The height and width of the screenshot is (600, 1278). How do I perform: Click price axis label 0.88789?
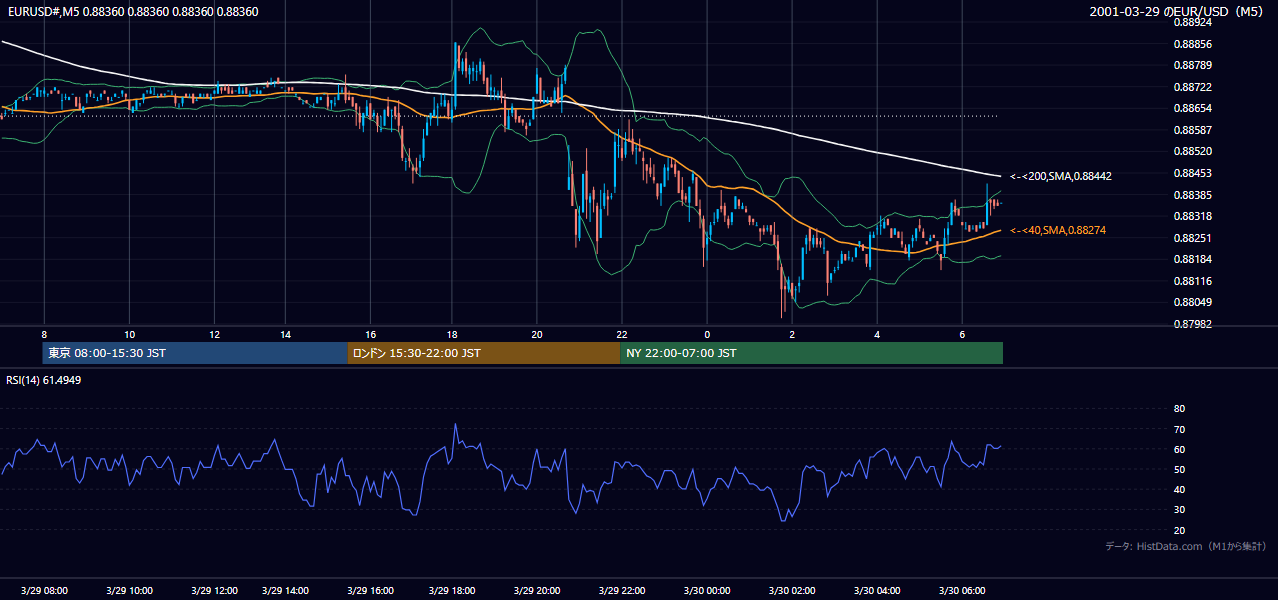1193,65
